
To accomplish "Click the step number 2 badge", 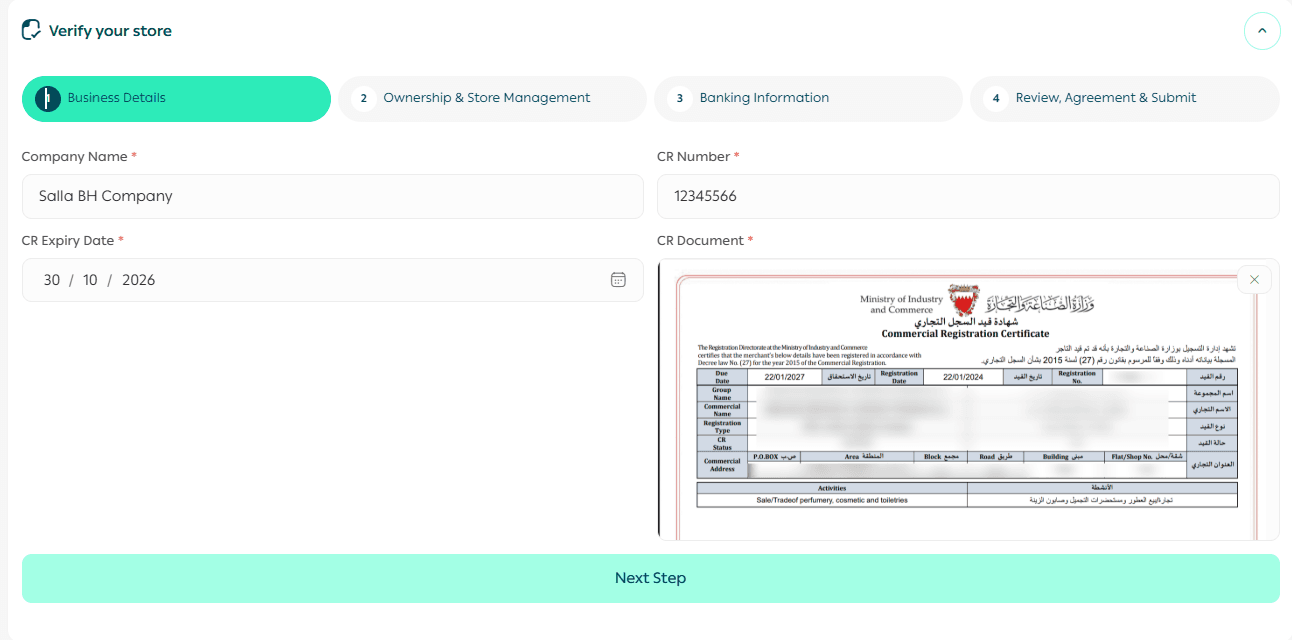I will [363, 98].
